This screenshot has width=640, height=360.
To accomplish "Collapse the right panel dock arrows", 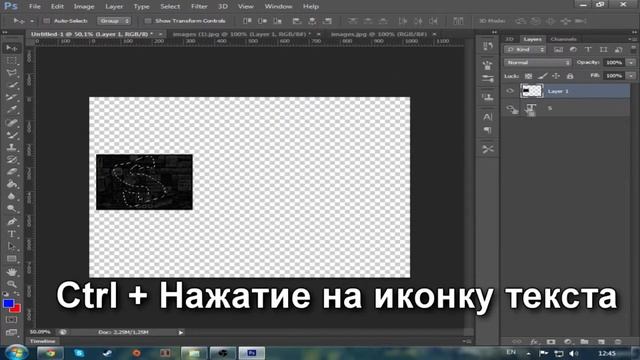I will coord(634,32).
